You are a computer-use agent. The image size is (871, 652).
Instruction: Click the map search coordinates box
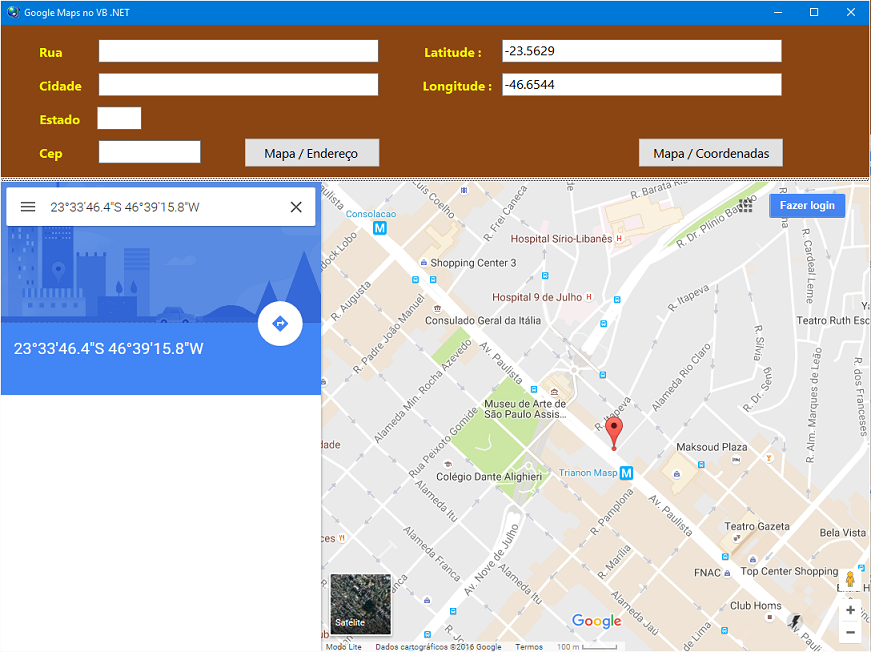point(161,207)
